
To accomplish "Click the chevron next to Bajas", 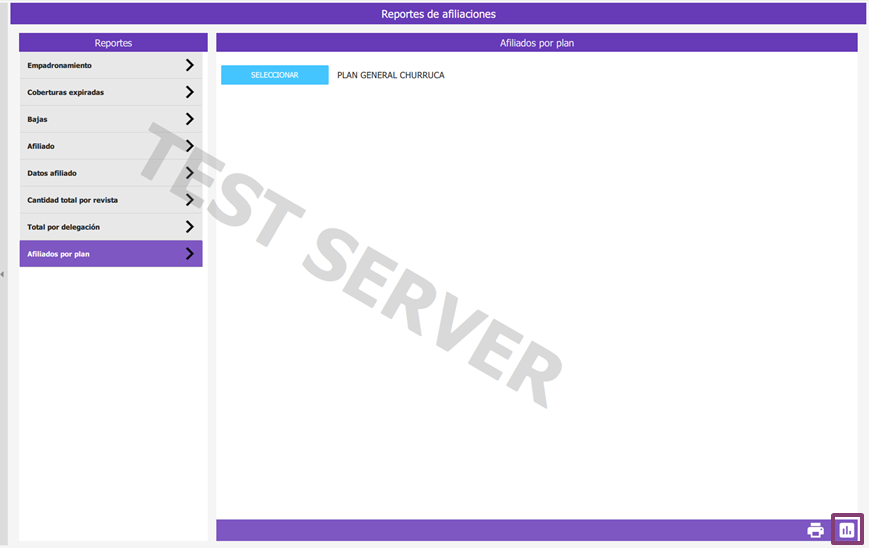I will click(190, 119).
